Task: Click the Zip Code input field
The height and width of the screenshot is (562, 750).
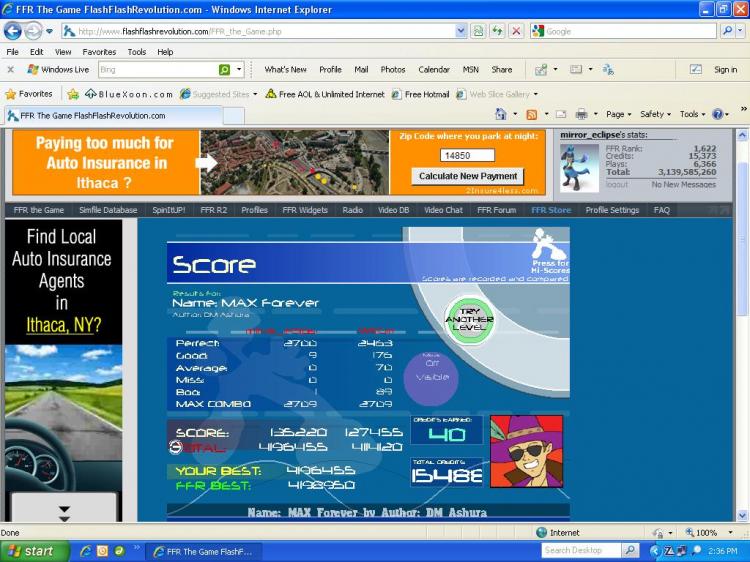Action: tap(467, 155)
